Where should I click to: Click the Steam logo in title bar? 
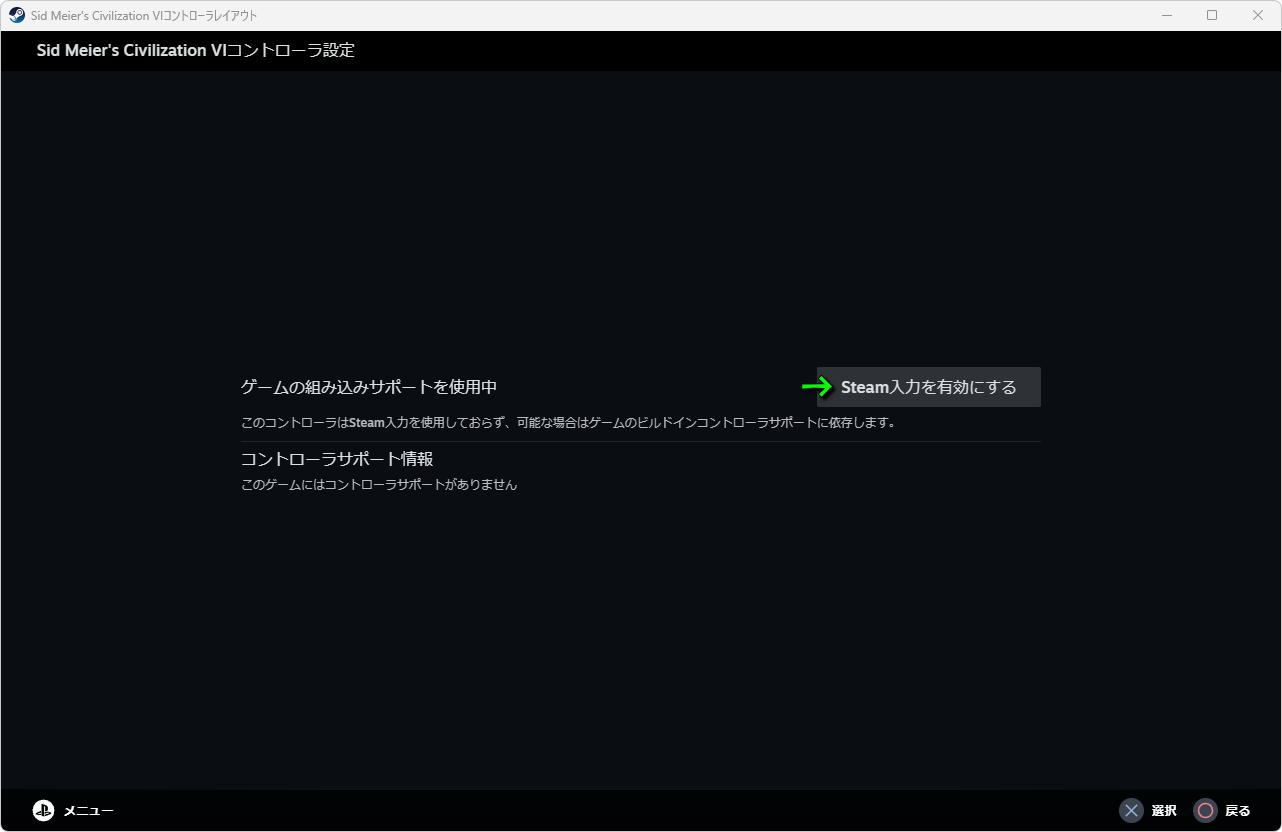point(17,16)
